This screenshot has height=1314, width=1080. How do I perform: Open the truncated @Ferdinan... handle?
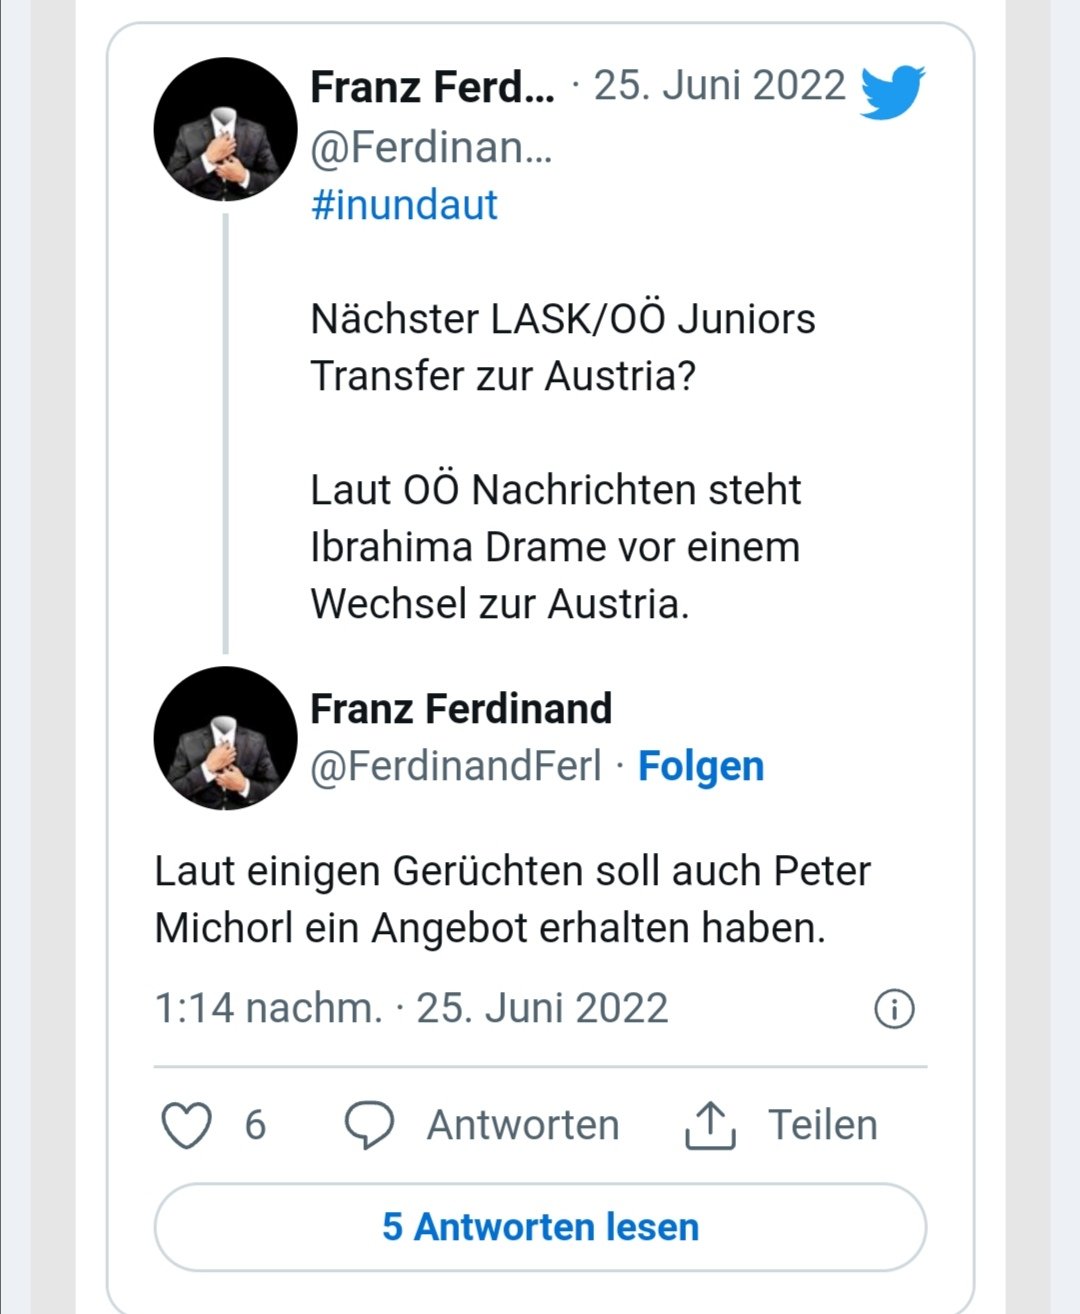pos(431,148)
